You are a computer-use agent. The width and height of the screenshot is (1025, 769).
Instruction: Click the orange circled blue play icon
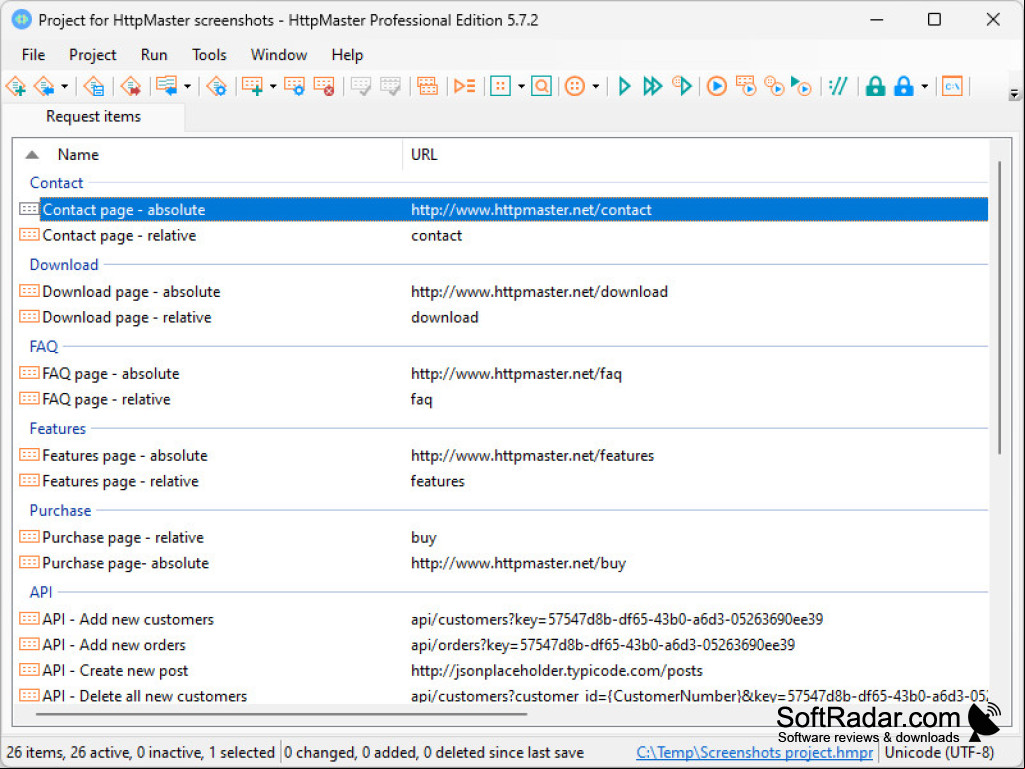(717, 86)
